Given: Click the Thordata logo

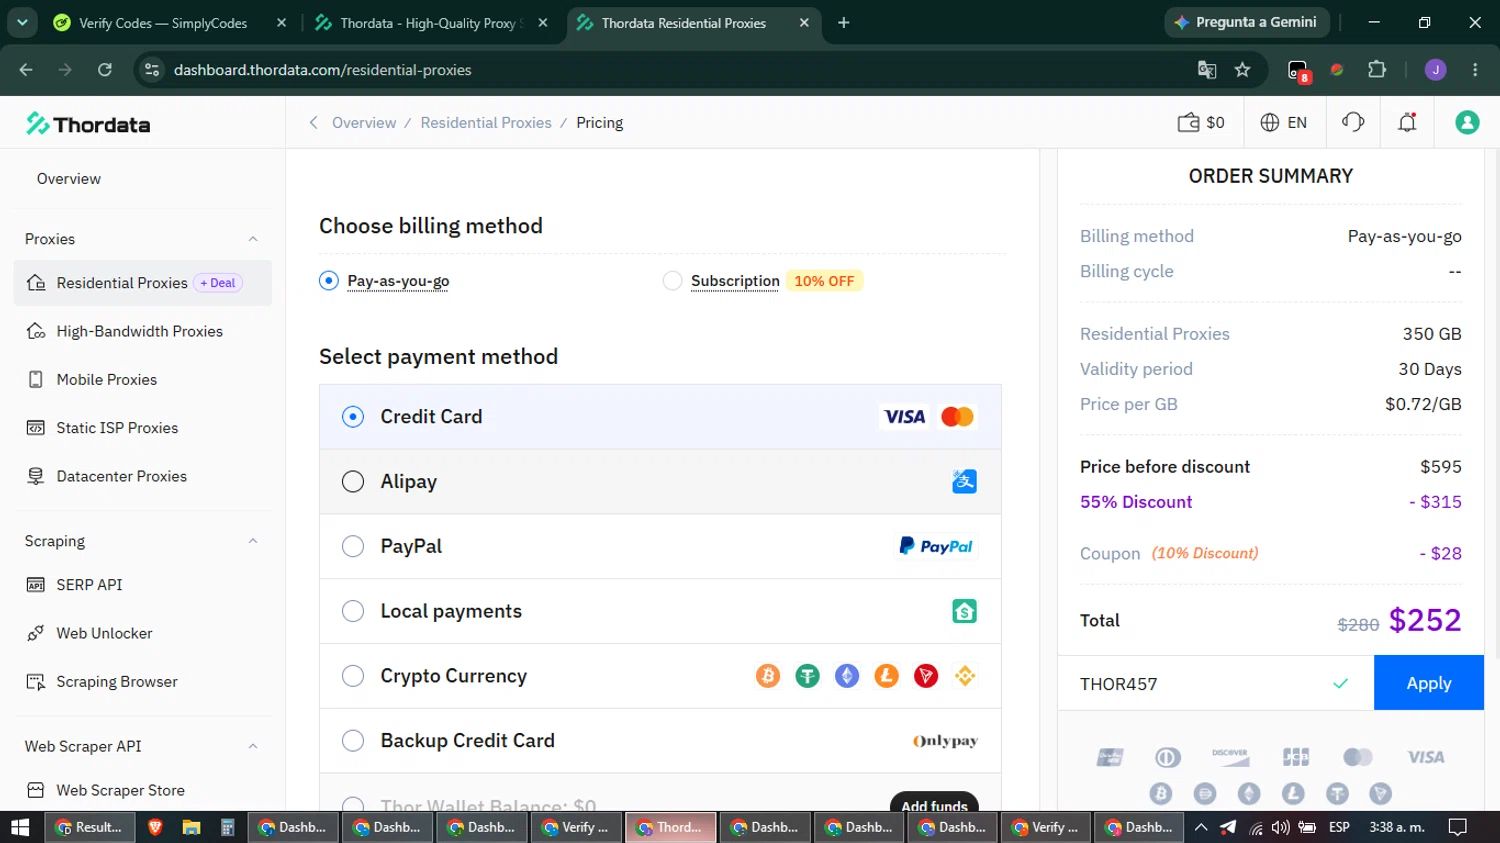Looking at the screenshot, I should (88, 124).
